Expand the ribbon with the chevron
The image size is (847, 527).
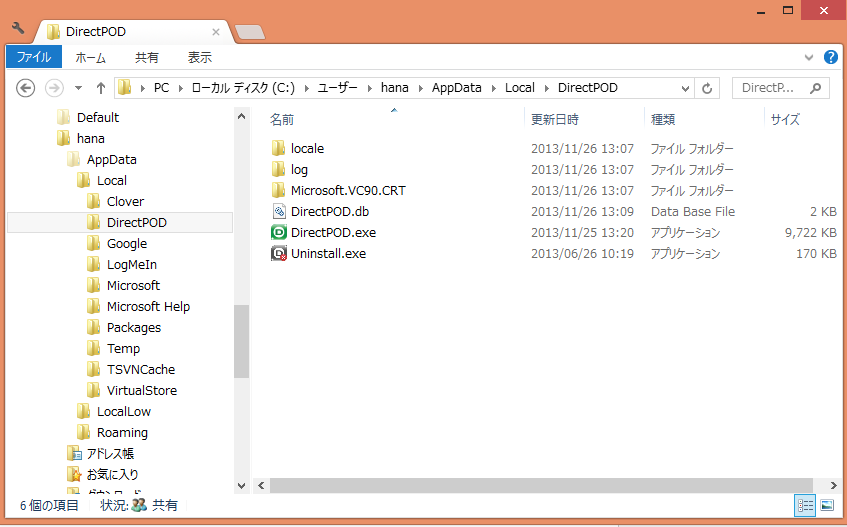tap(809, 58)
